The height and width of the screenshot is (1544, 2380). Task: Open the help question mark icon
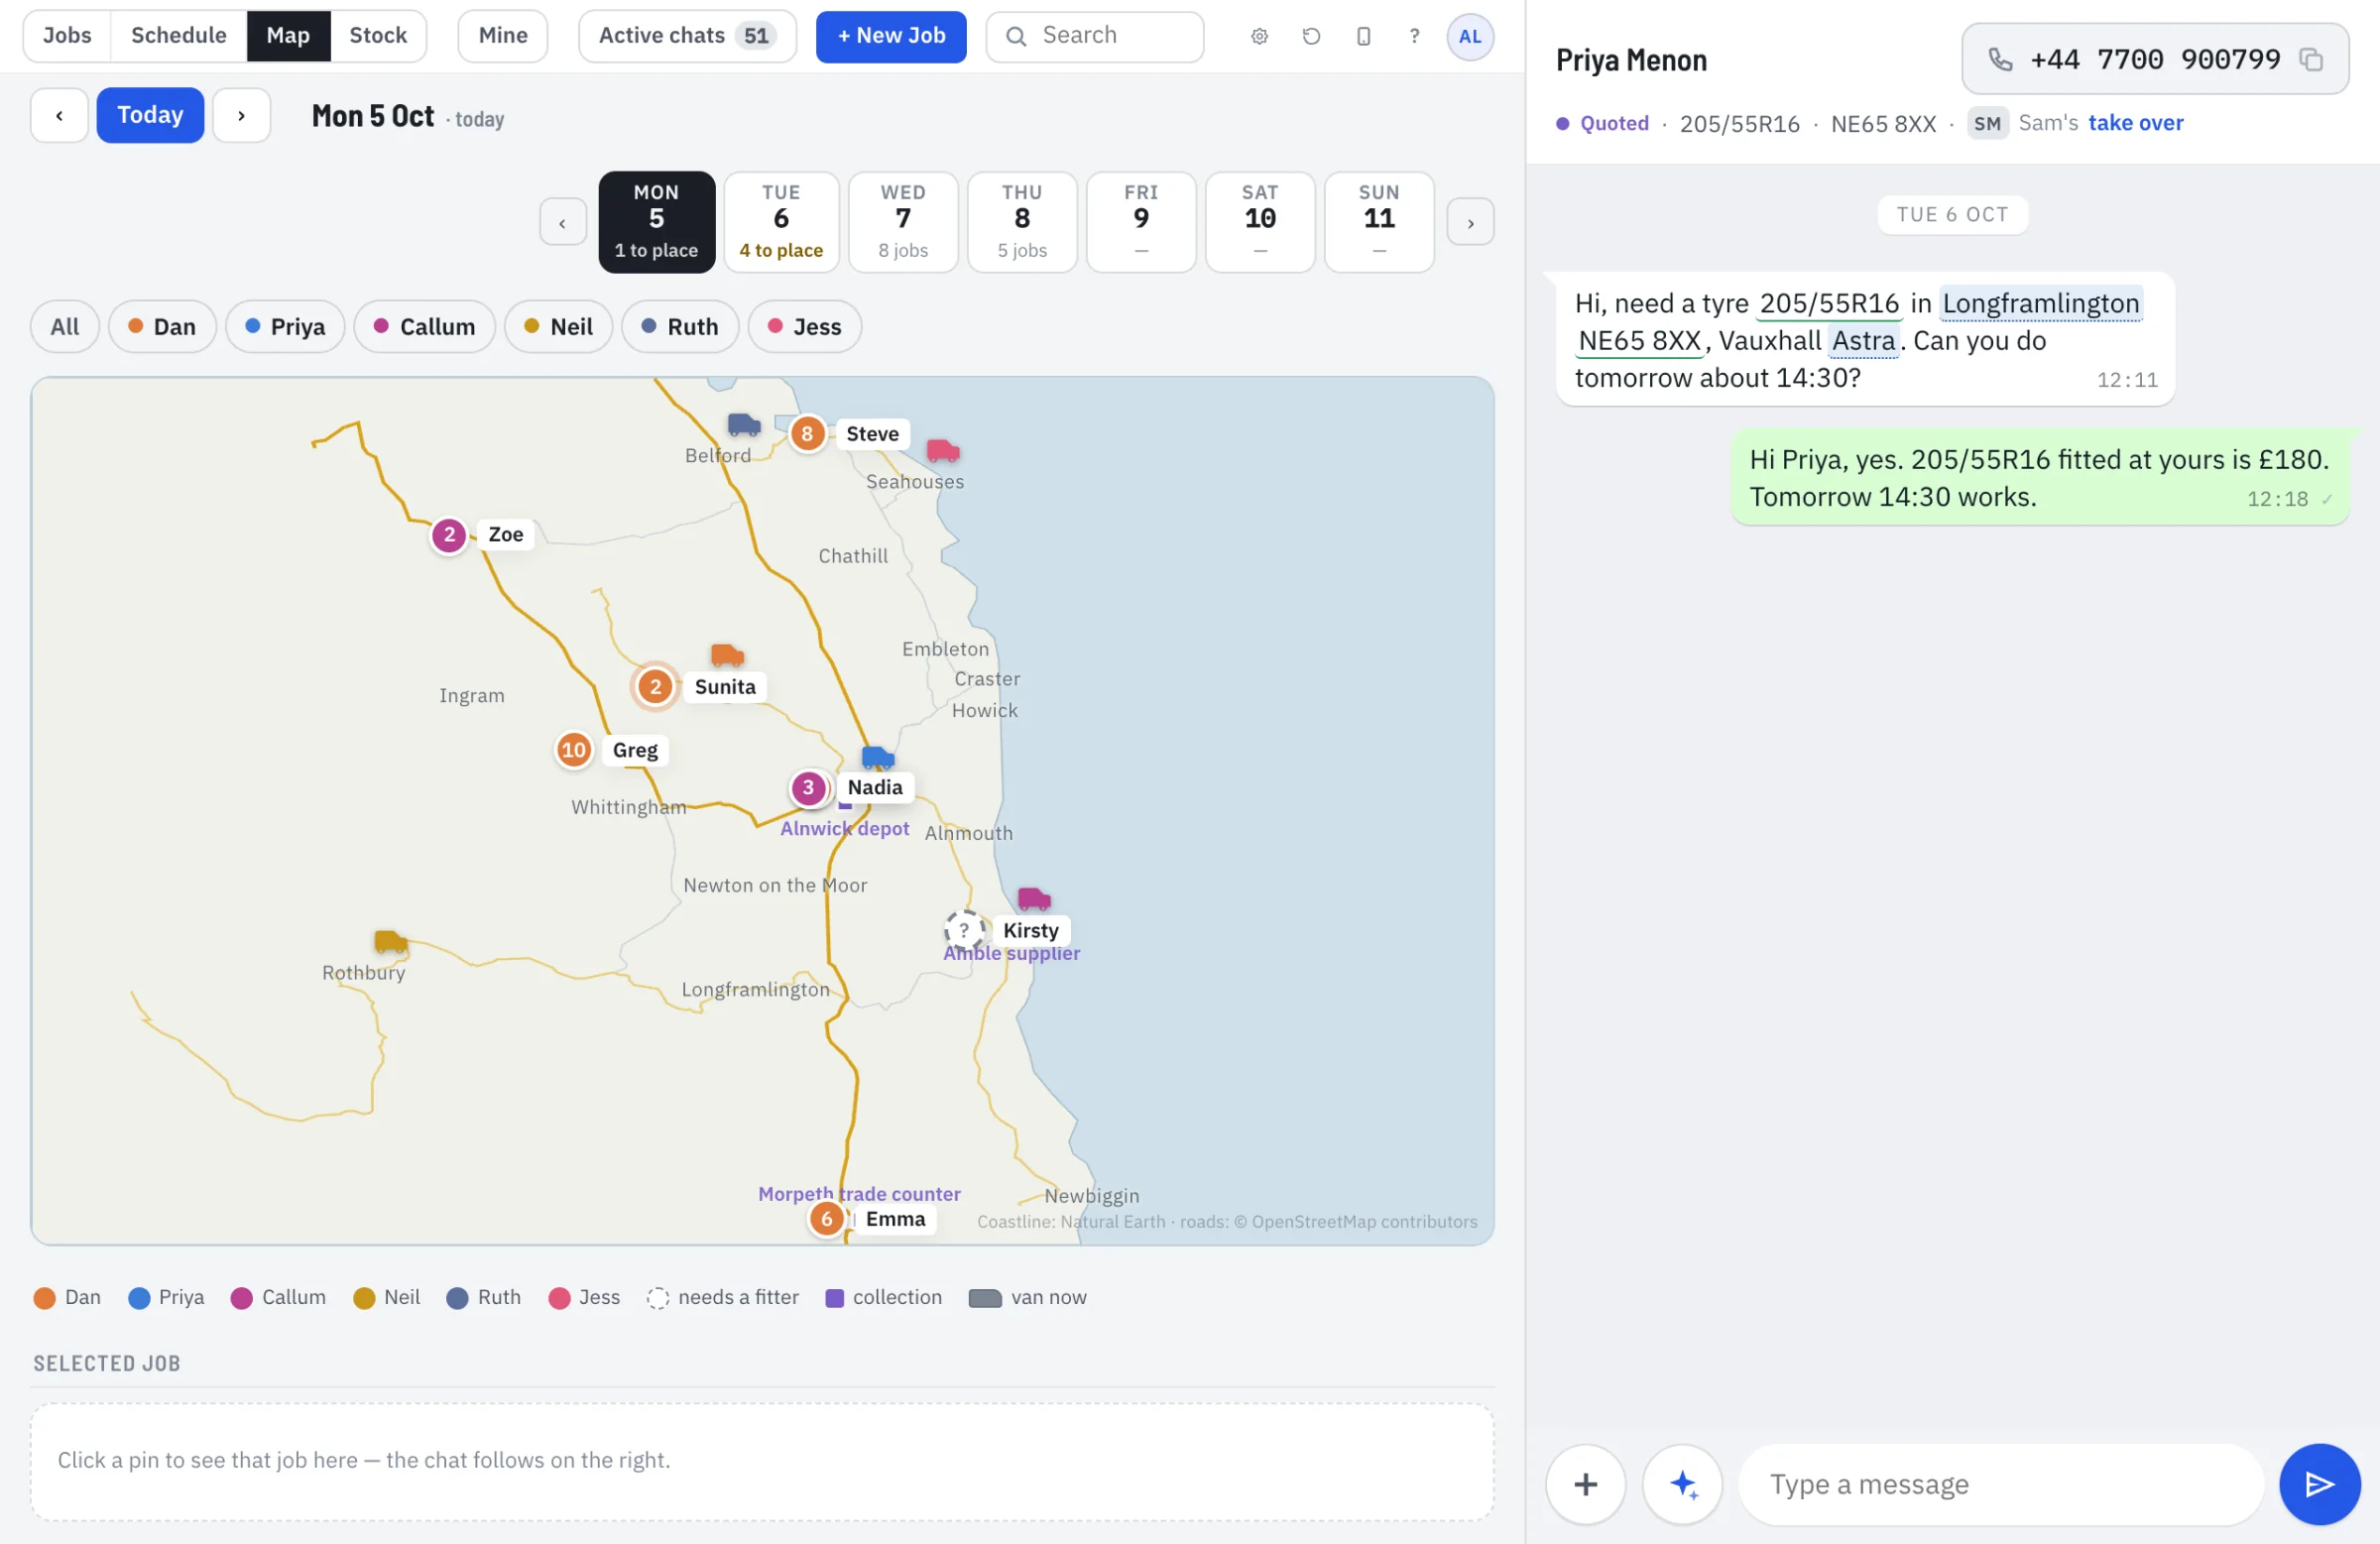(x=1414, y=36)
